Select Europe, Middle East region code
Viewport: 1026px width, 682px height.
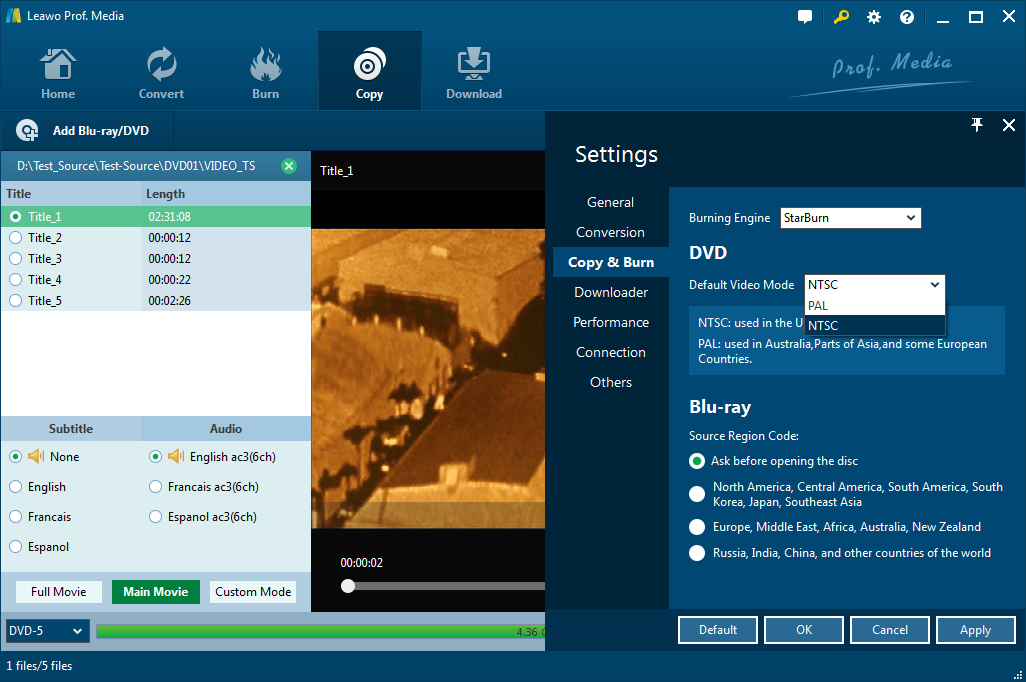697,527
